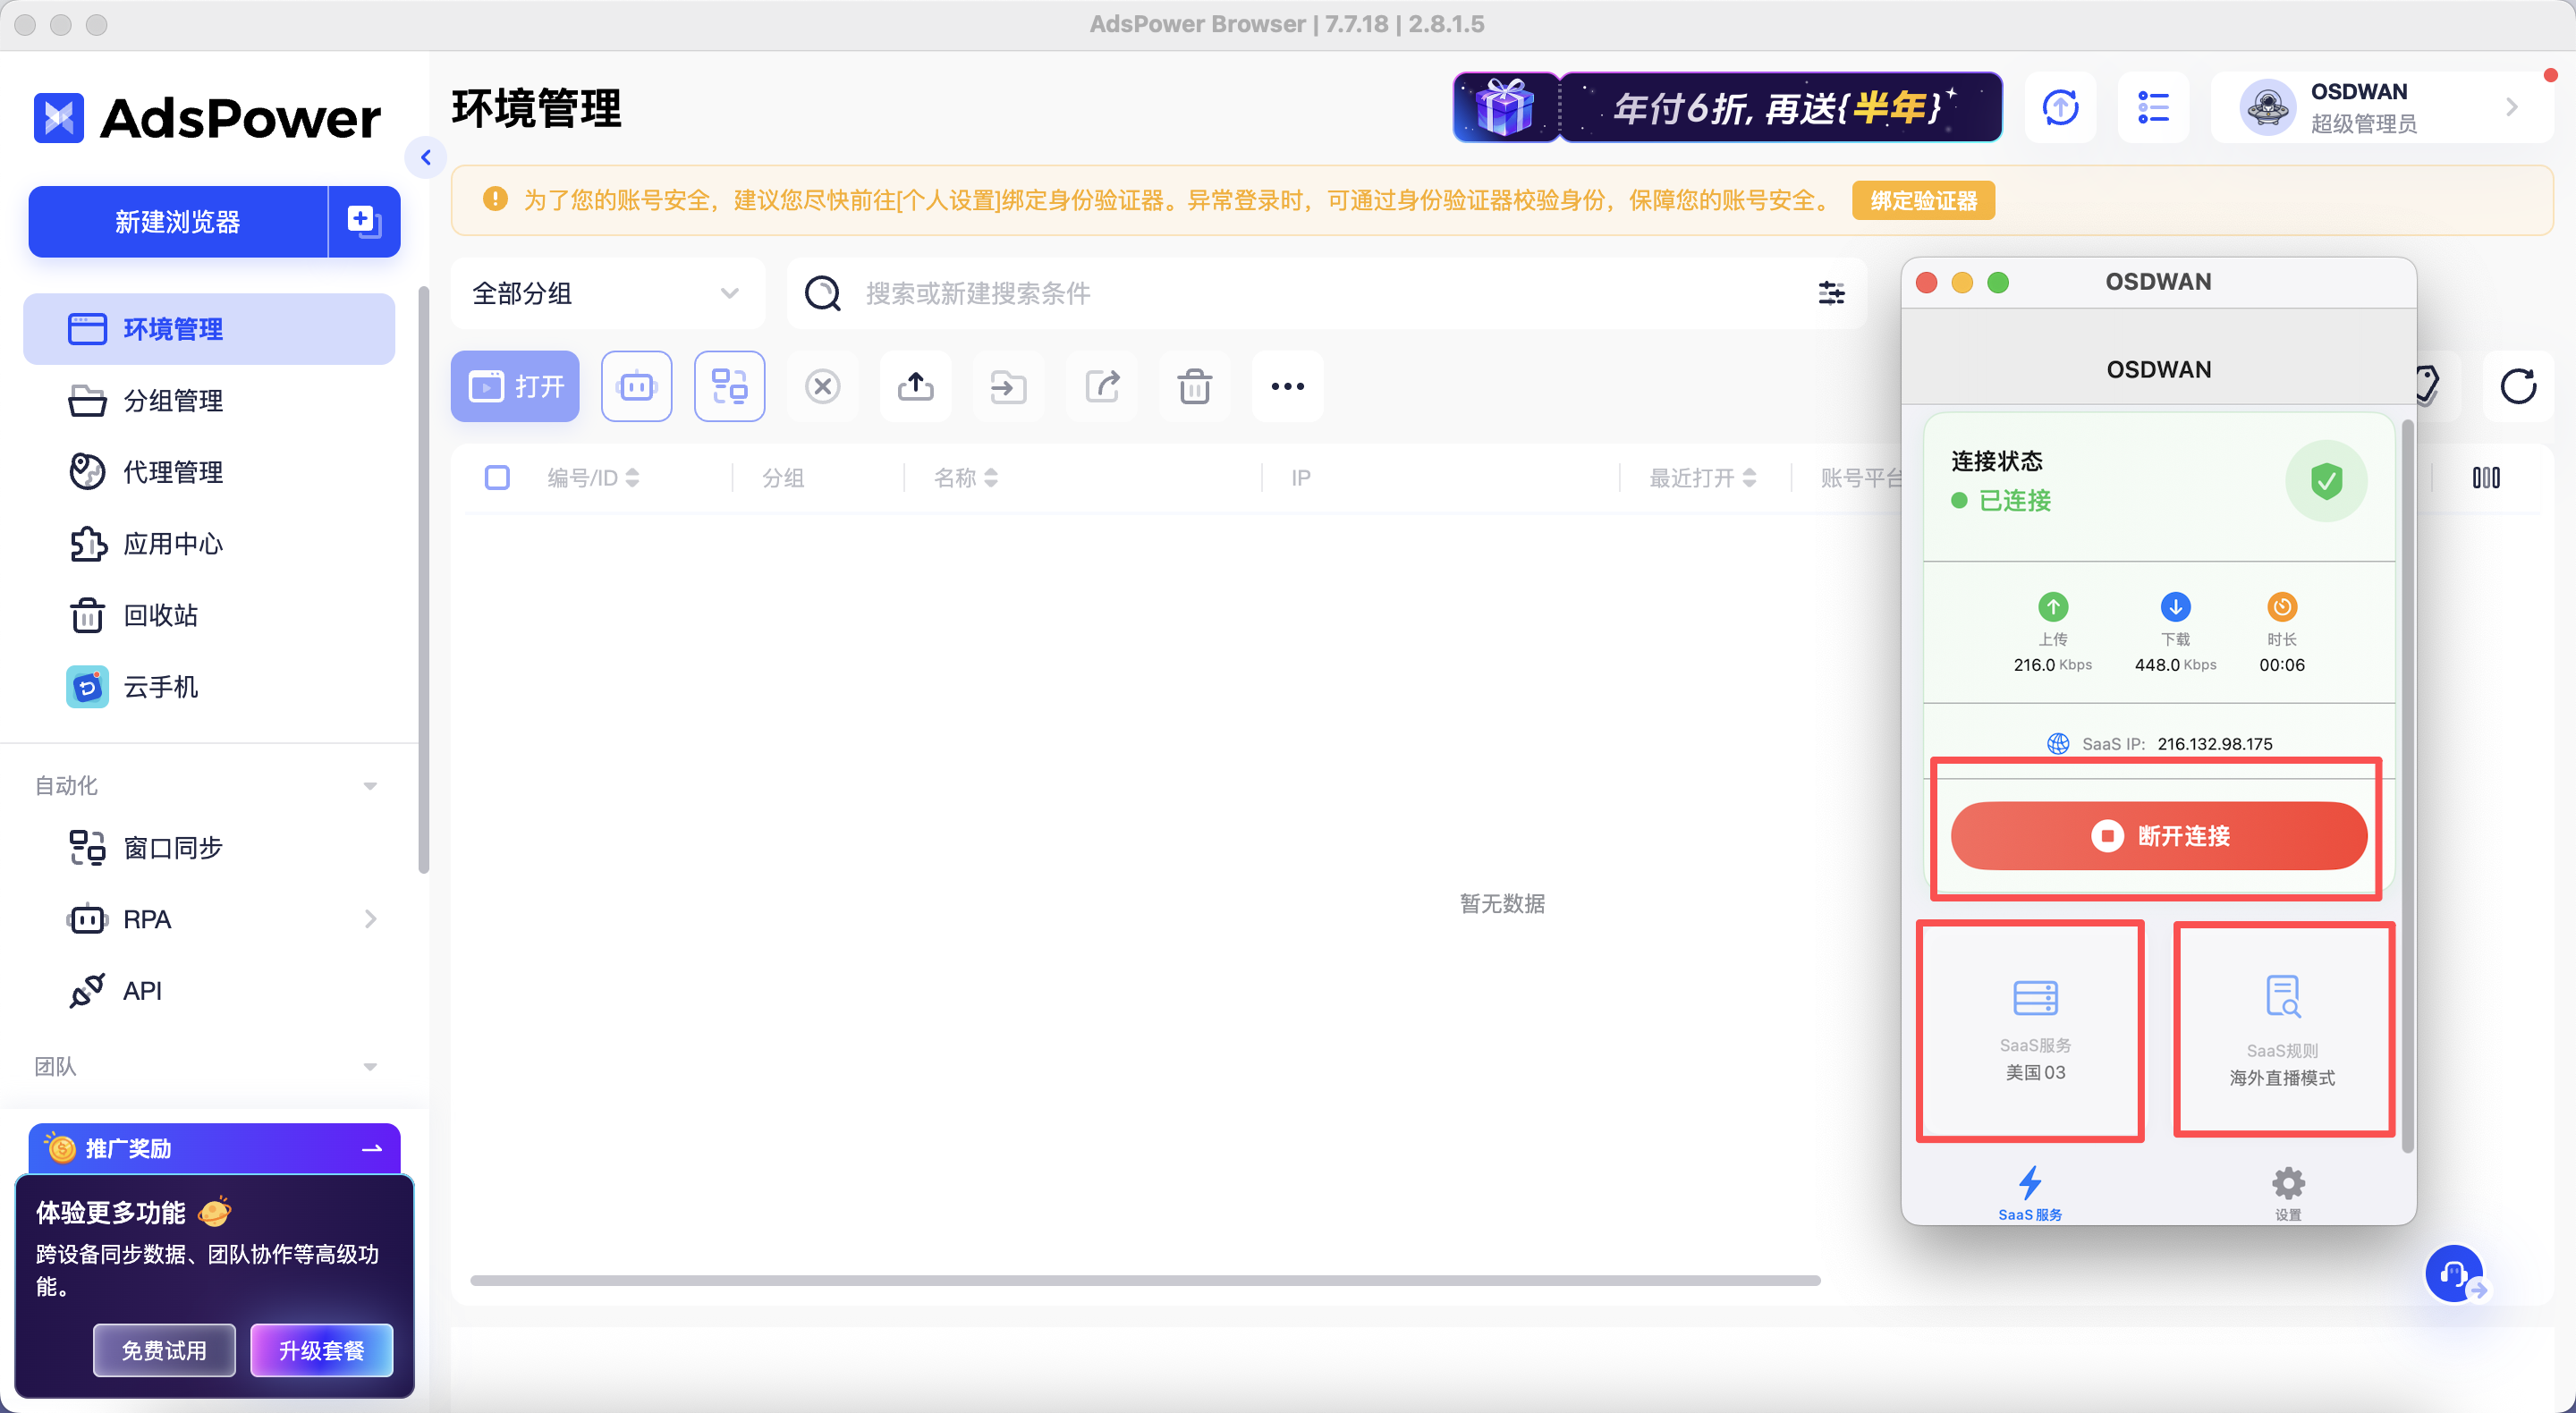Click the 搜索或新建搜索条件 search field
The width and height of the screenshot is (2576, 1413).
click(1300, 293)
